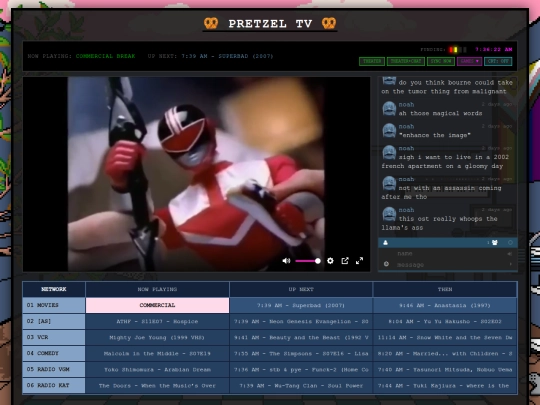This screenshot has width=540, height=405.
Task: Toggle the CRT: OFF button
Action: pos(498,61)
